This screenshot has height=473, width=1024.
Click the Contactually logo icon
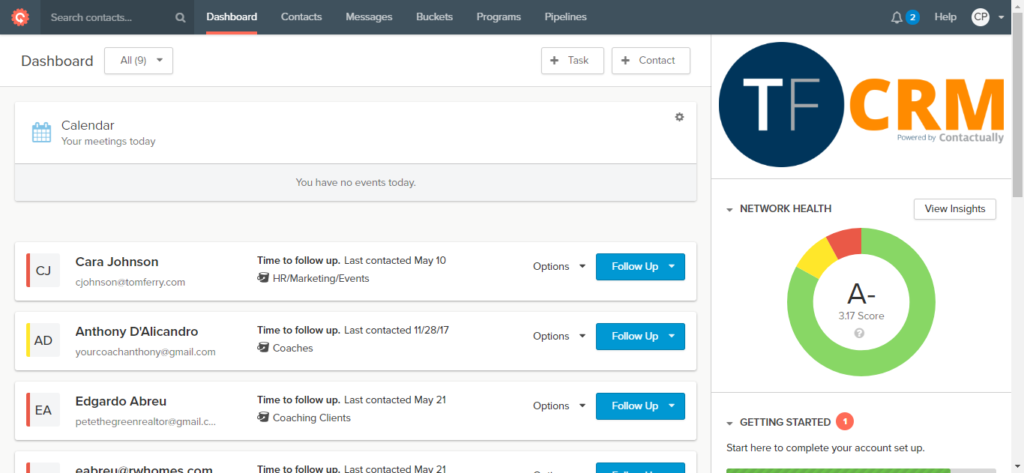20,17
